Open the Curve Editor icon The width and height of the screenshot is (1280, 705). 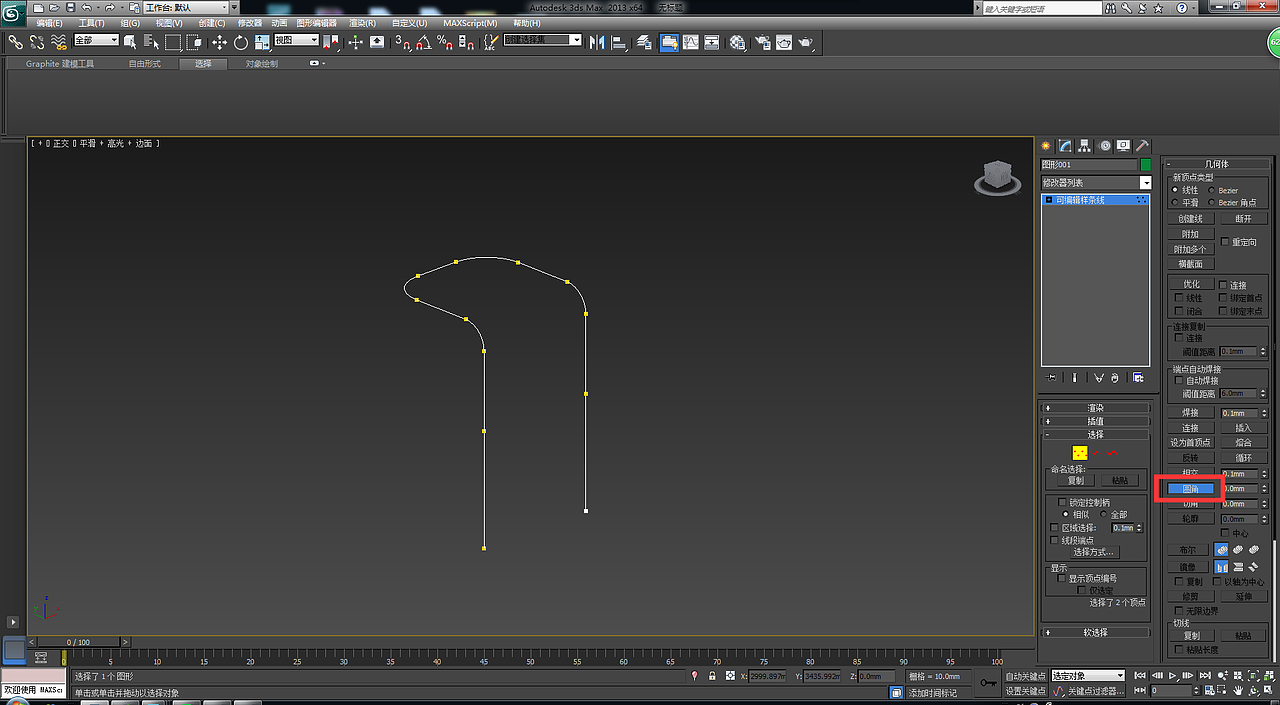pyautogui.click(x=690, y=42)
